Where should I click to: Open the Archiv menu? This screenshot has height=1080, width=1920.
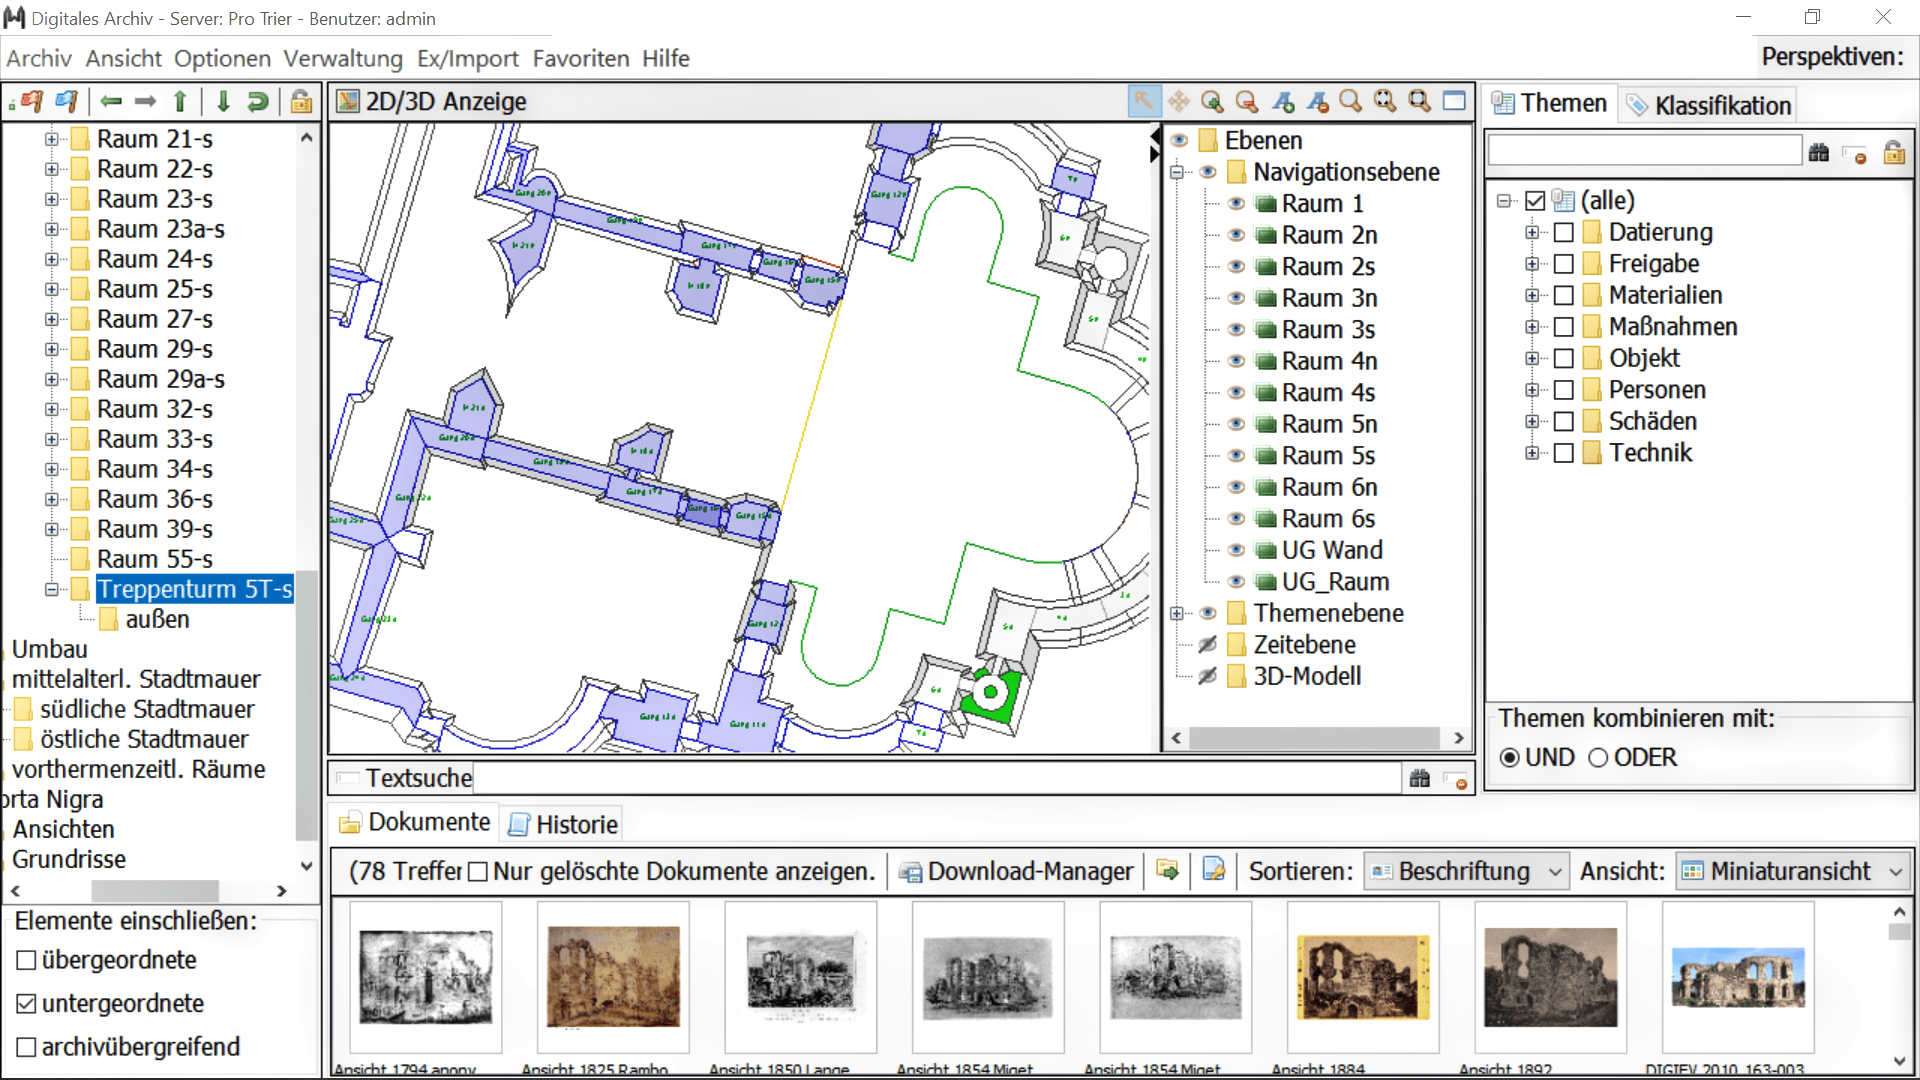pyautogui.click(x=39, y=58)
